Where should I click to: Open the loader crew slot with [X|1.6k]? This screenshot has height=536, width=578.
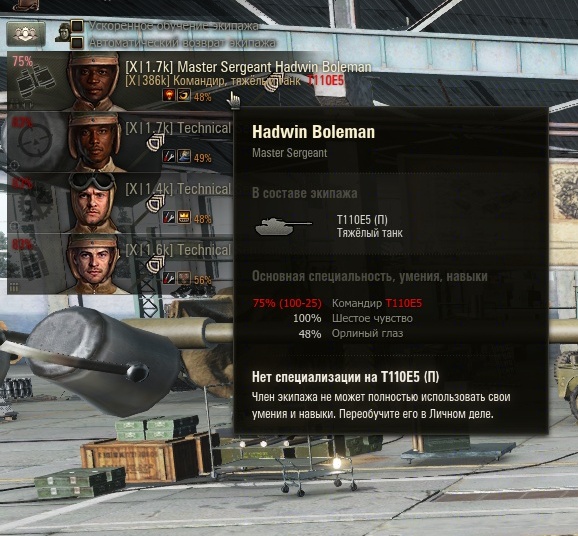[x=120, y=264]
